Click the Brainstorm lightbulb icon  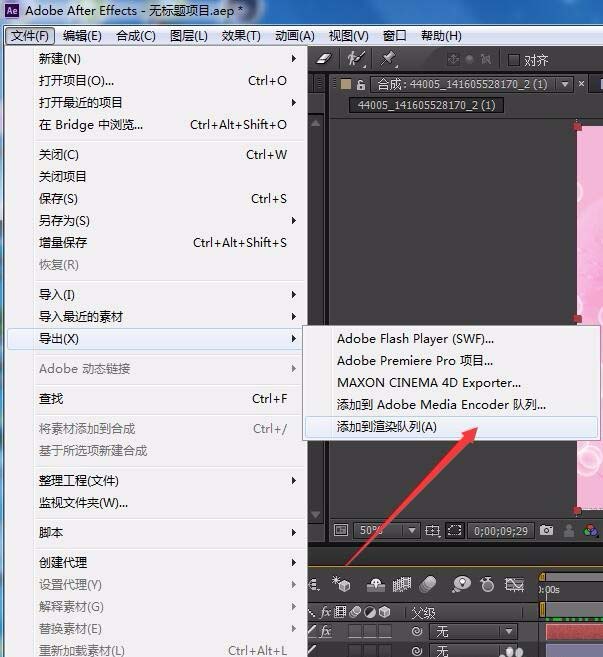pyautogui.click(x=461, y=585)
